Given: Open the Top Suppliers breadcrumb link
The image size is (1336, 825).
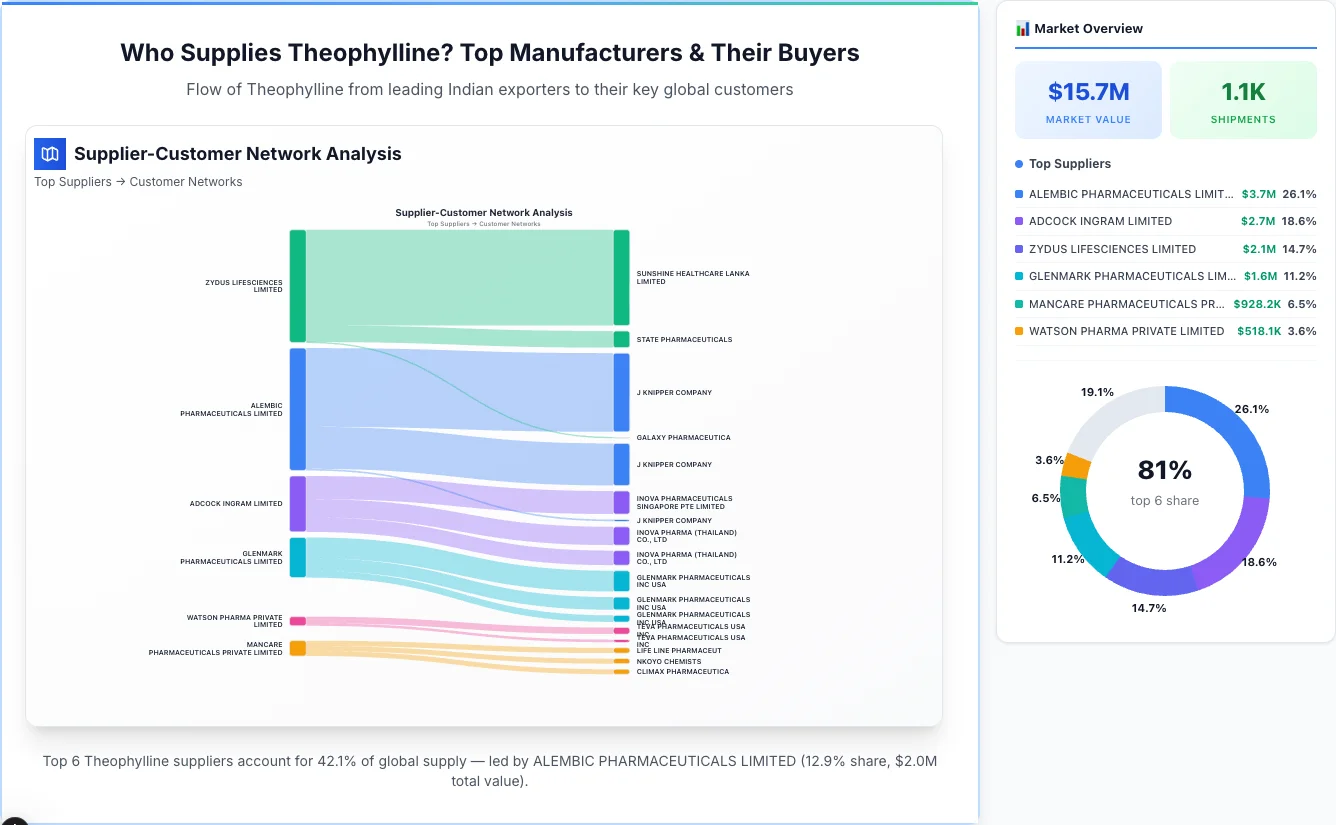Looking at the screenshot, I should pyautogui.click(x=72, y=181).
